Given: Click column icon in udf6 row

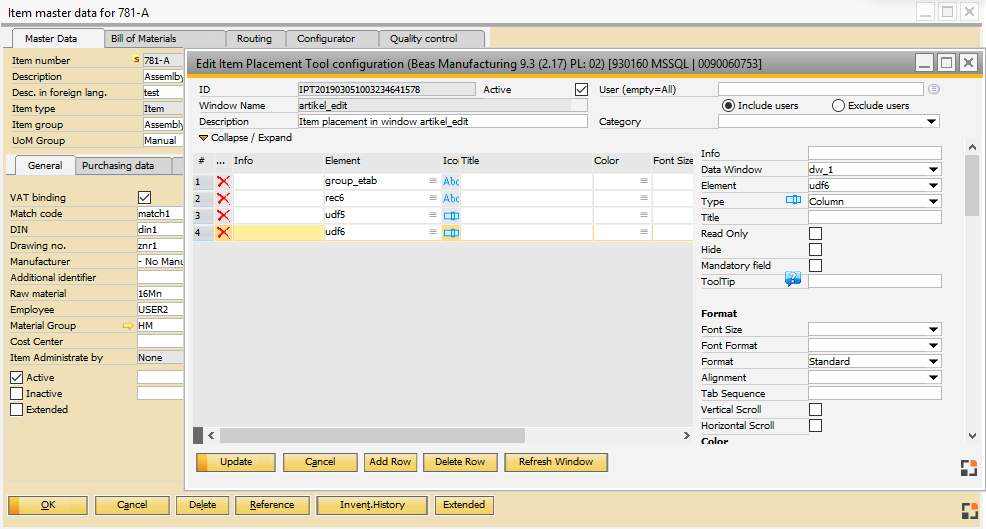Looking at the screenshot, I should 451,232.
